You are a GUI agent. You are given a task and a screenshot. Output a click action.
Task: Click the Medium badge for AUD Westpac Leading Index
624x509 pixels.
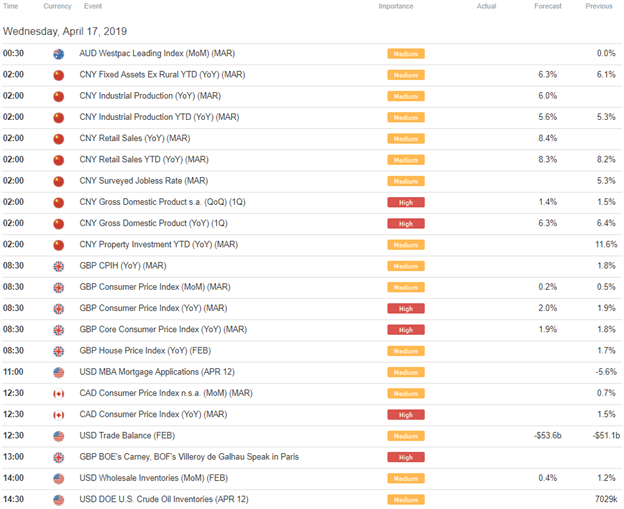tap(406, 54)
